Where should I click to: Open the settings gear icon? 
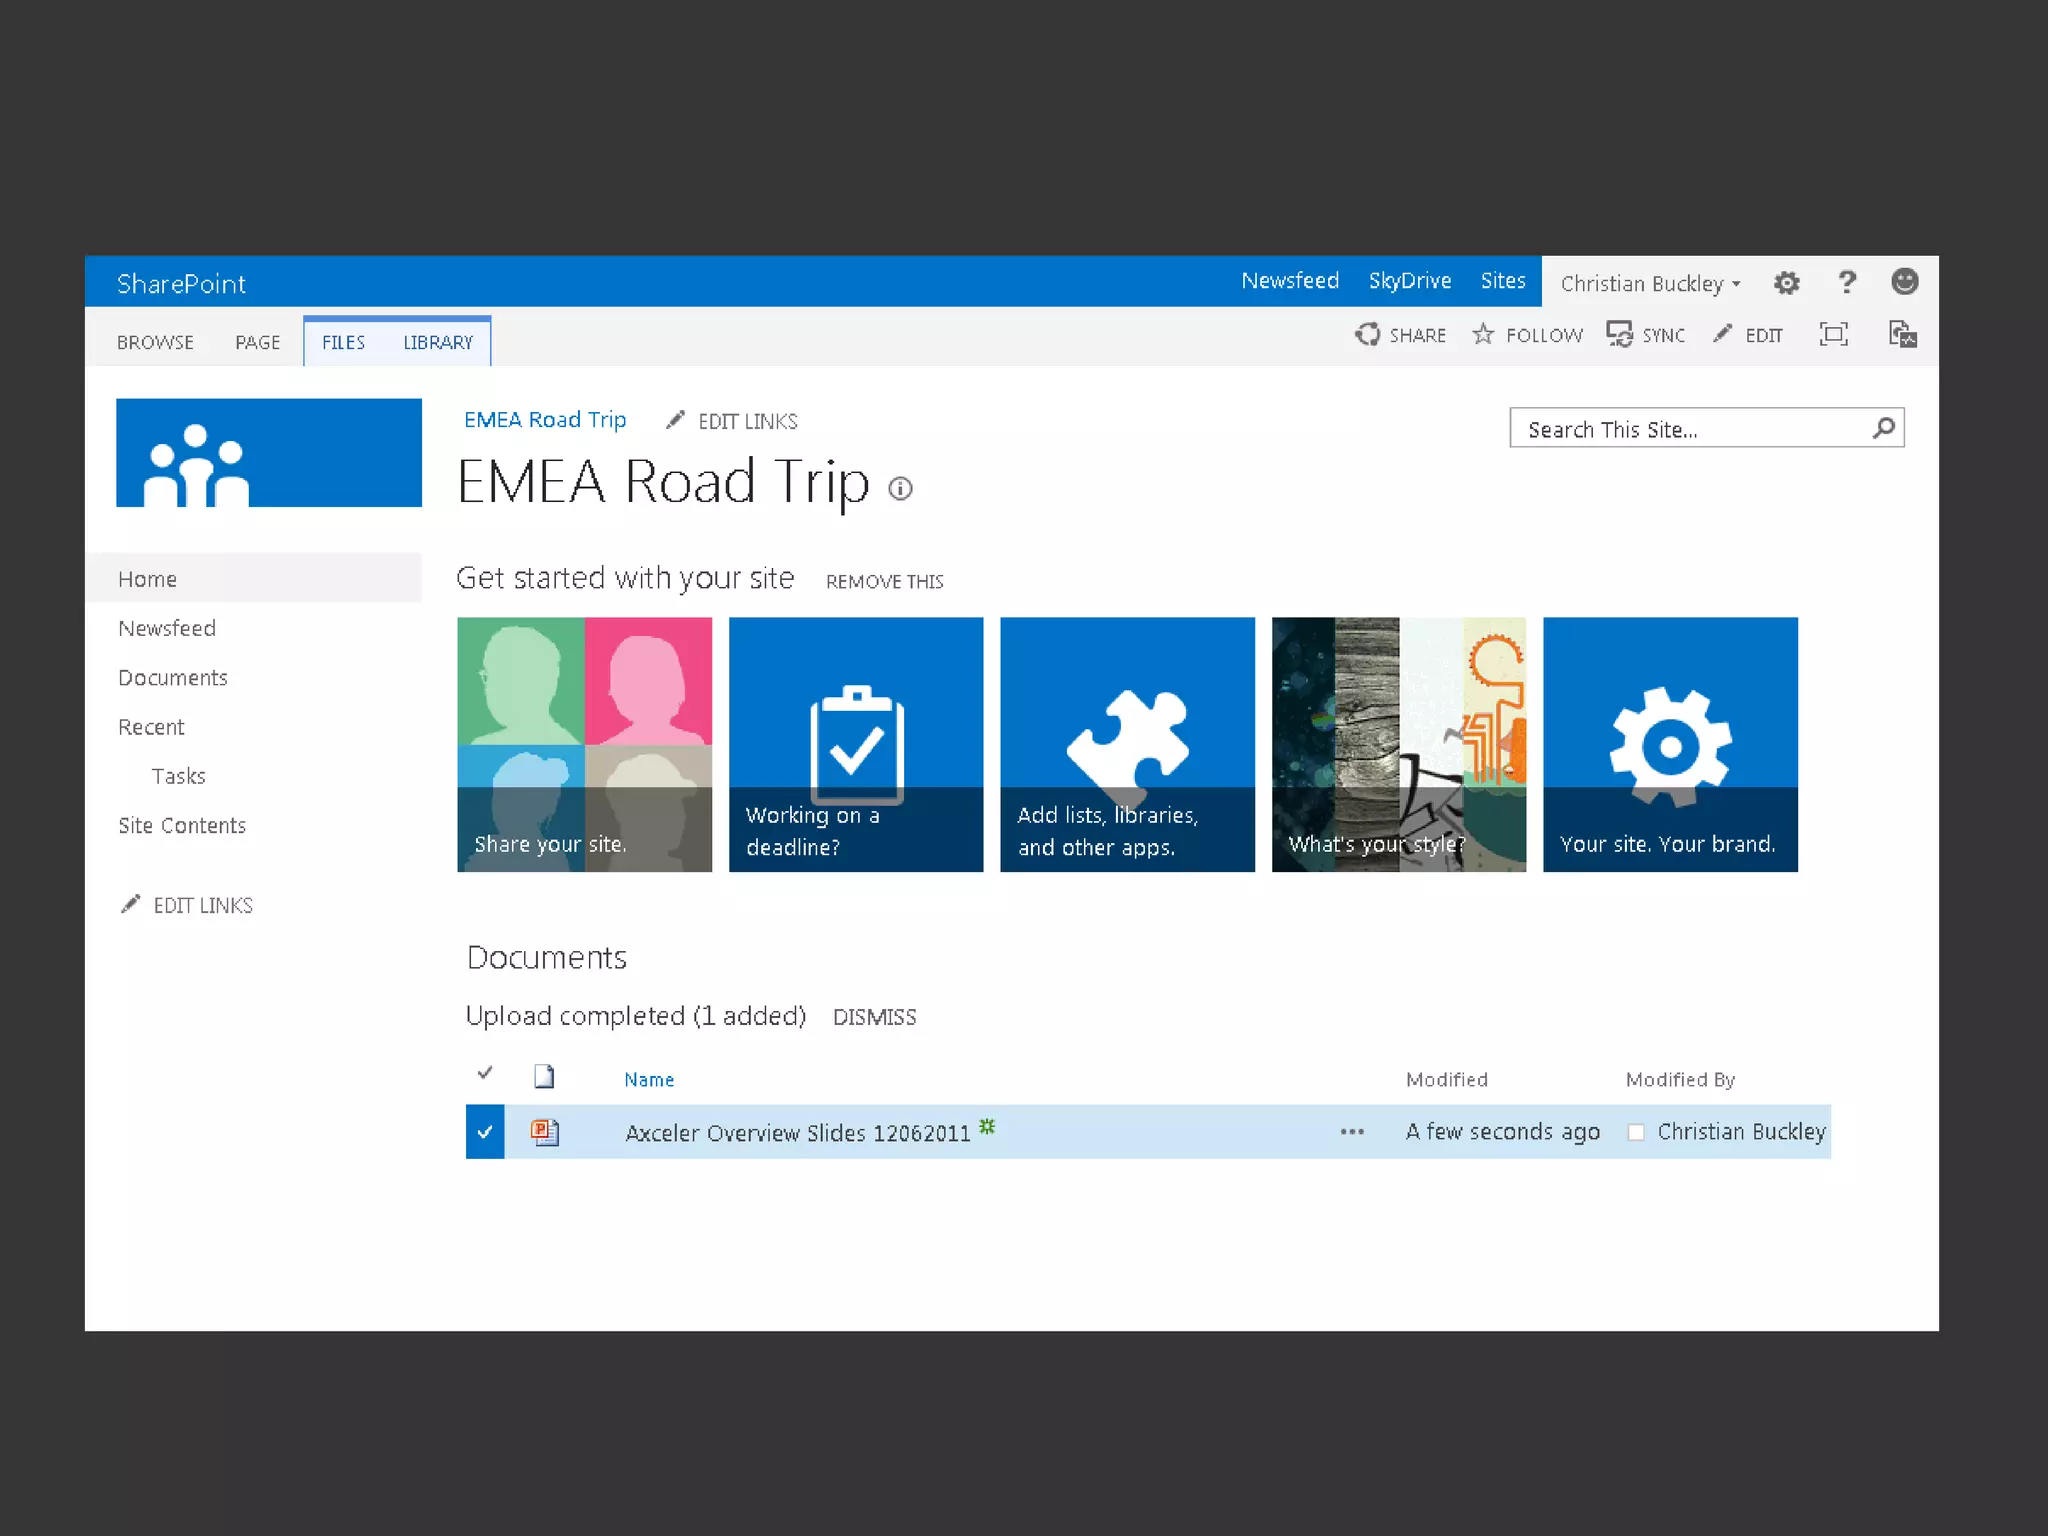1786,283
